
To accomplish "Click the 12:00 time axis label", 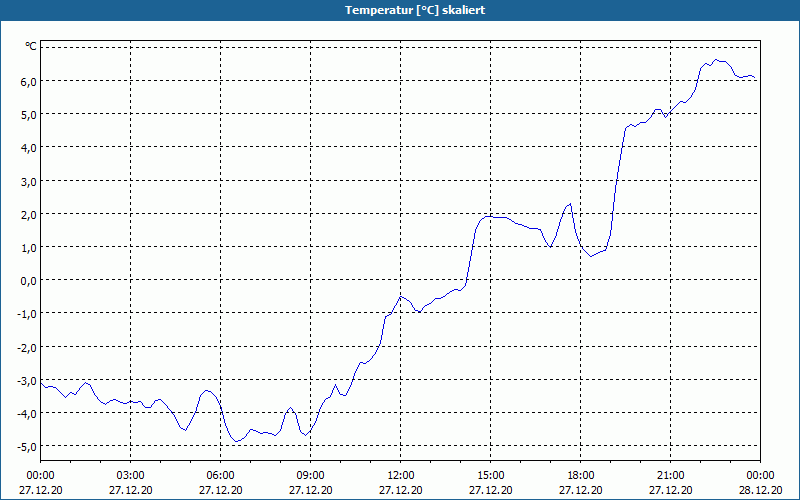I will (401, 476).
